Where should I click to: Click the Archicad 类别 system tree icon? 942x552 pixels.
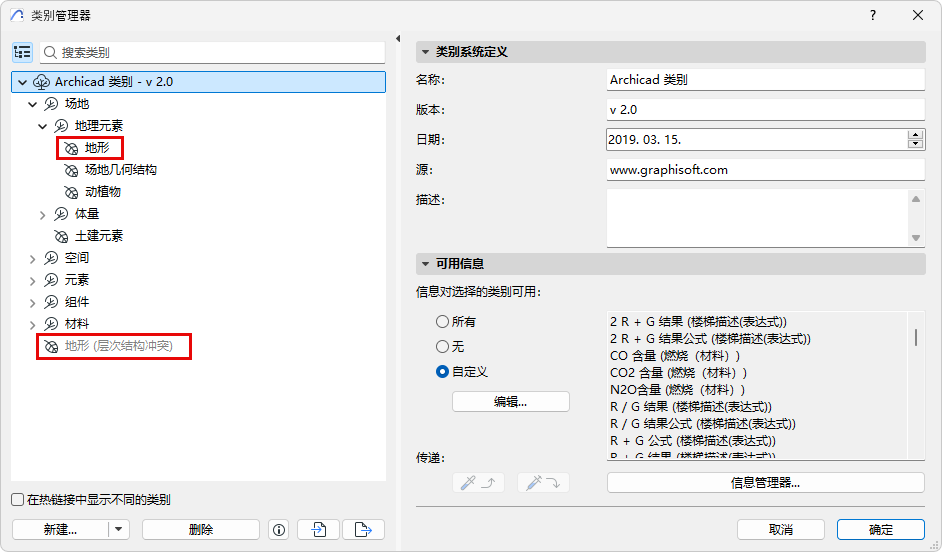point(41,82)
